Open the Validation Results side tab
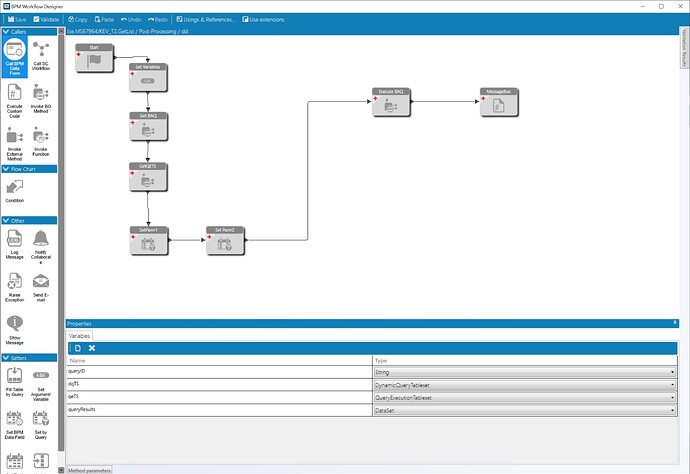Screen dimensions: 690x474 [684, 48]
